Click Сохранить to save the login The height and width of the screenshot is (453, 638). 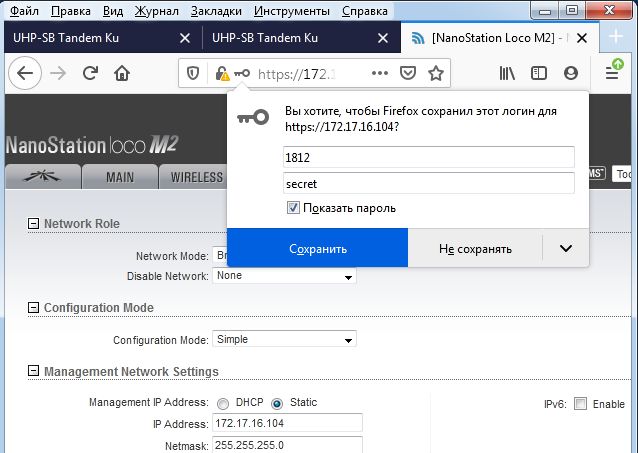tap(317, 248)
